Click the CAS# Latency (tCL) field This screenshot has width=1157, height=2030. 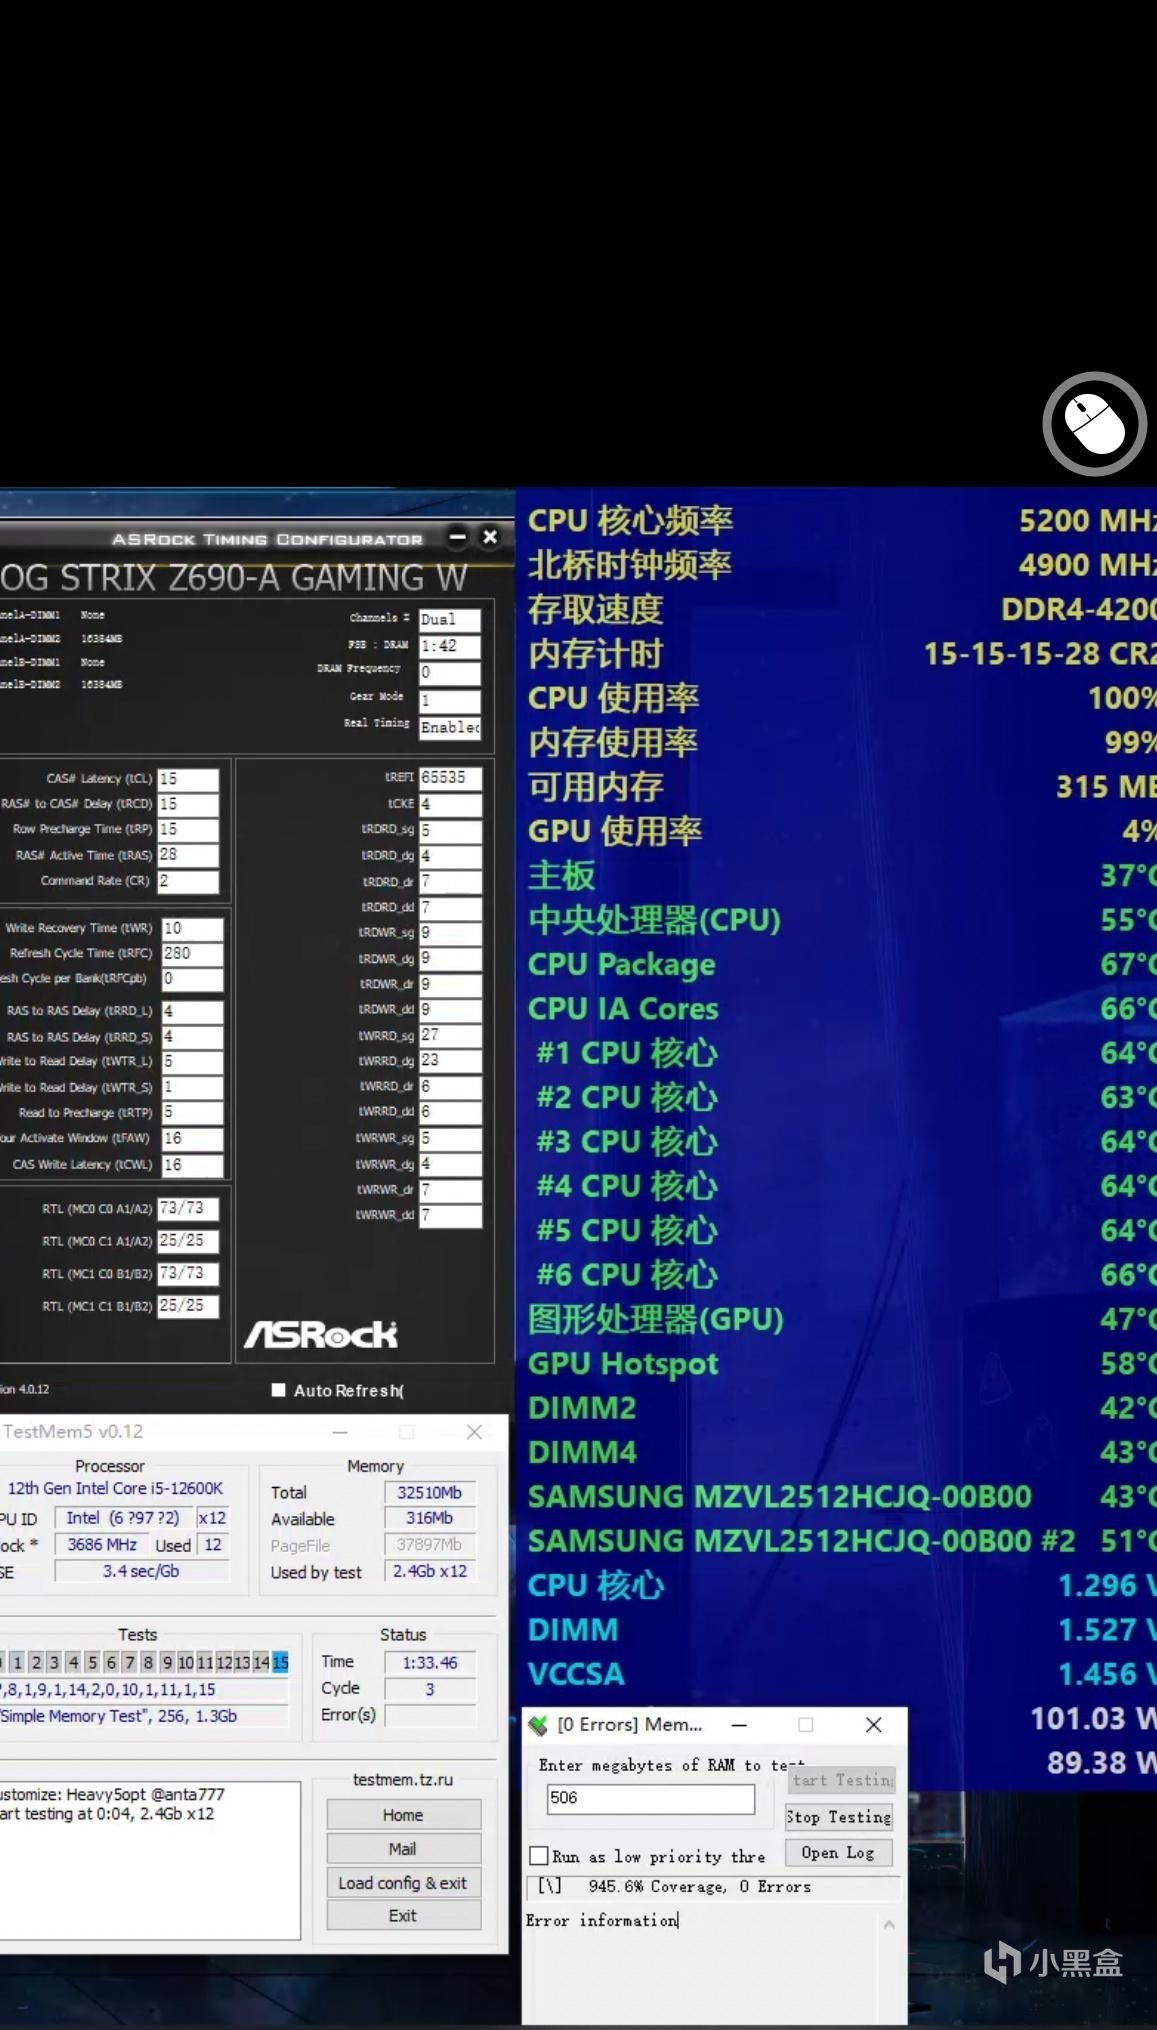[x=188, y=779]
